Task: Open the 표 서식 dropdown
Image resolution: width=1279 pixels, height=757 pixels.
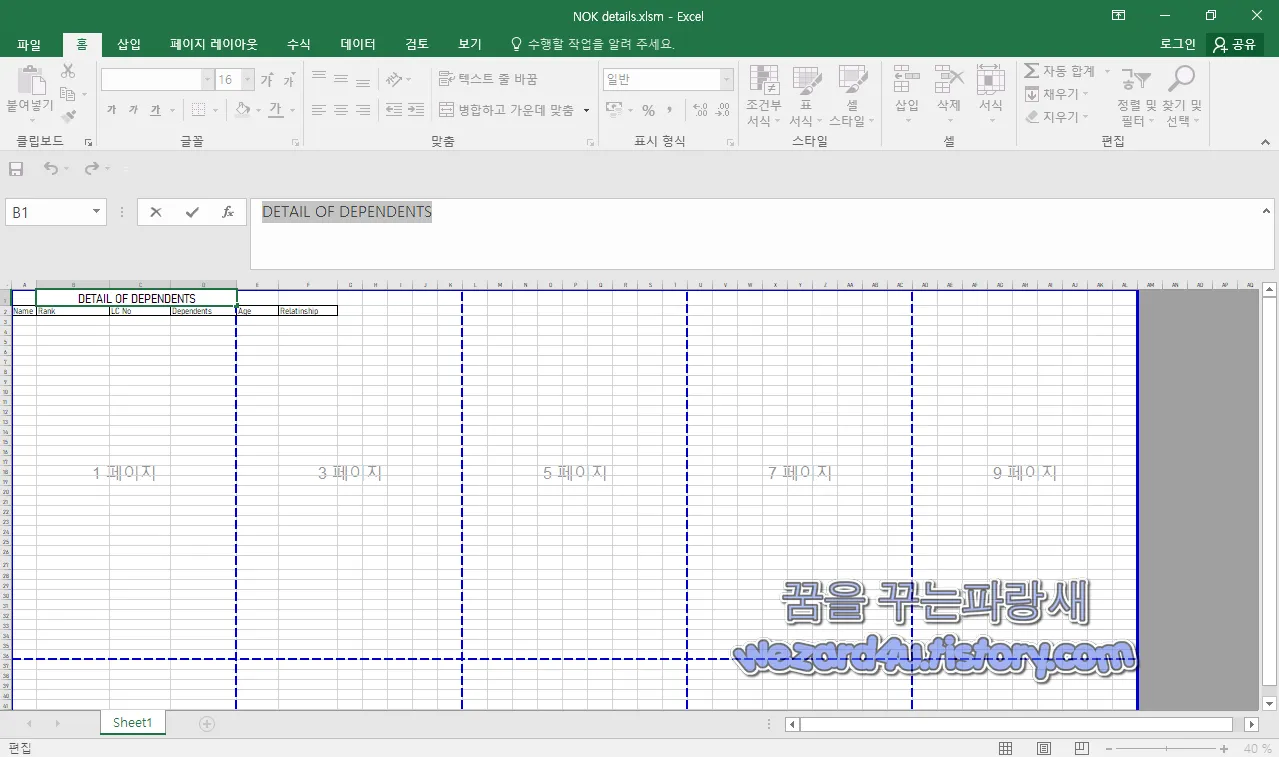Action: point(806,97)
